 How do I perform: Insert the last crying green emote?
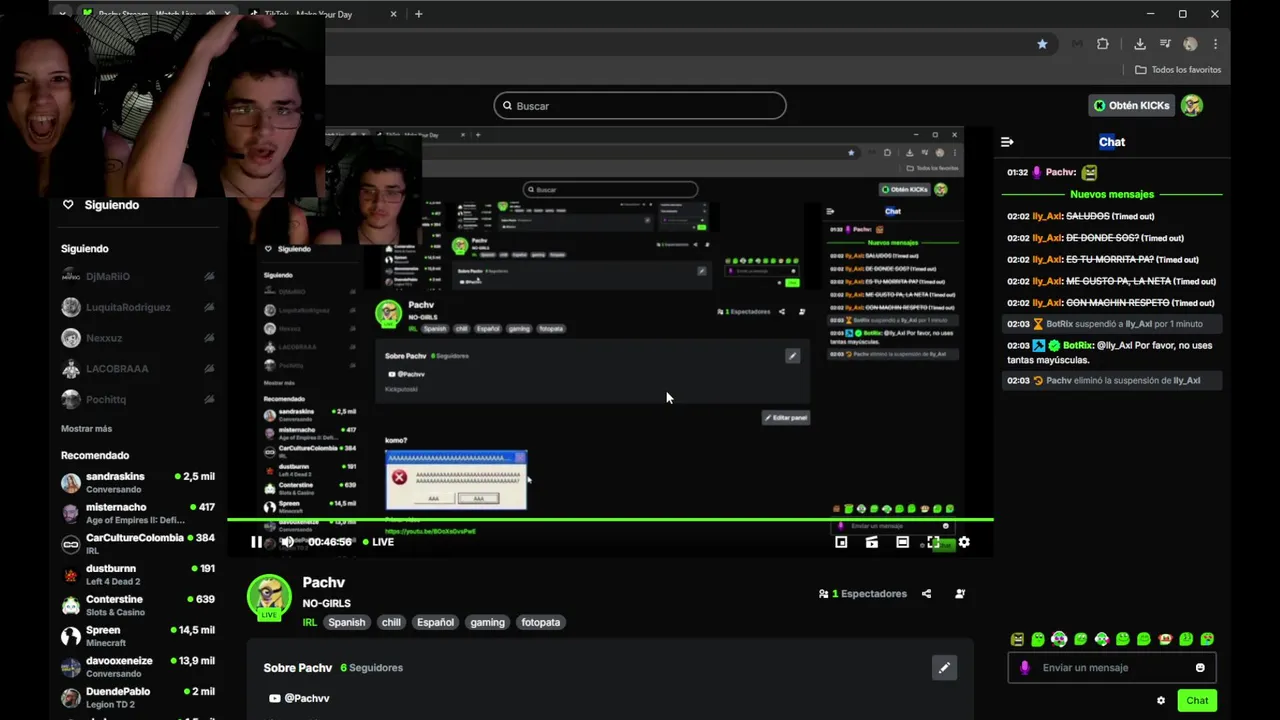(1207, 639)
